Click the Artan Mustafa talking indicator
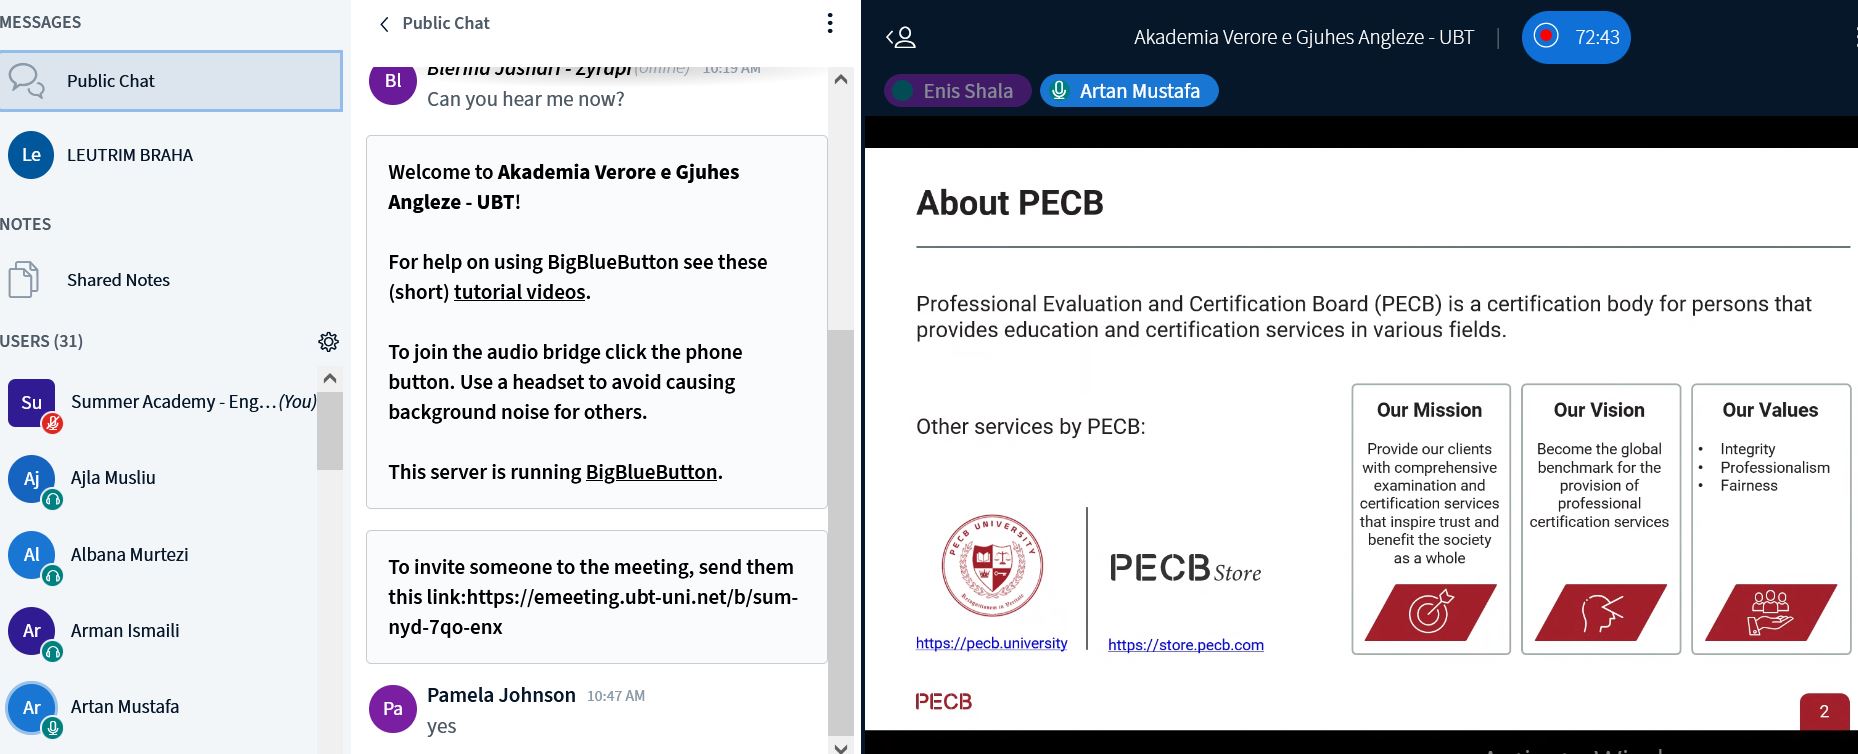The image size is (1858, 754). [1129, 91]
